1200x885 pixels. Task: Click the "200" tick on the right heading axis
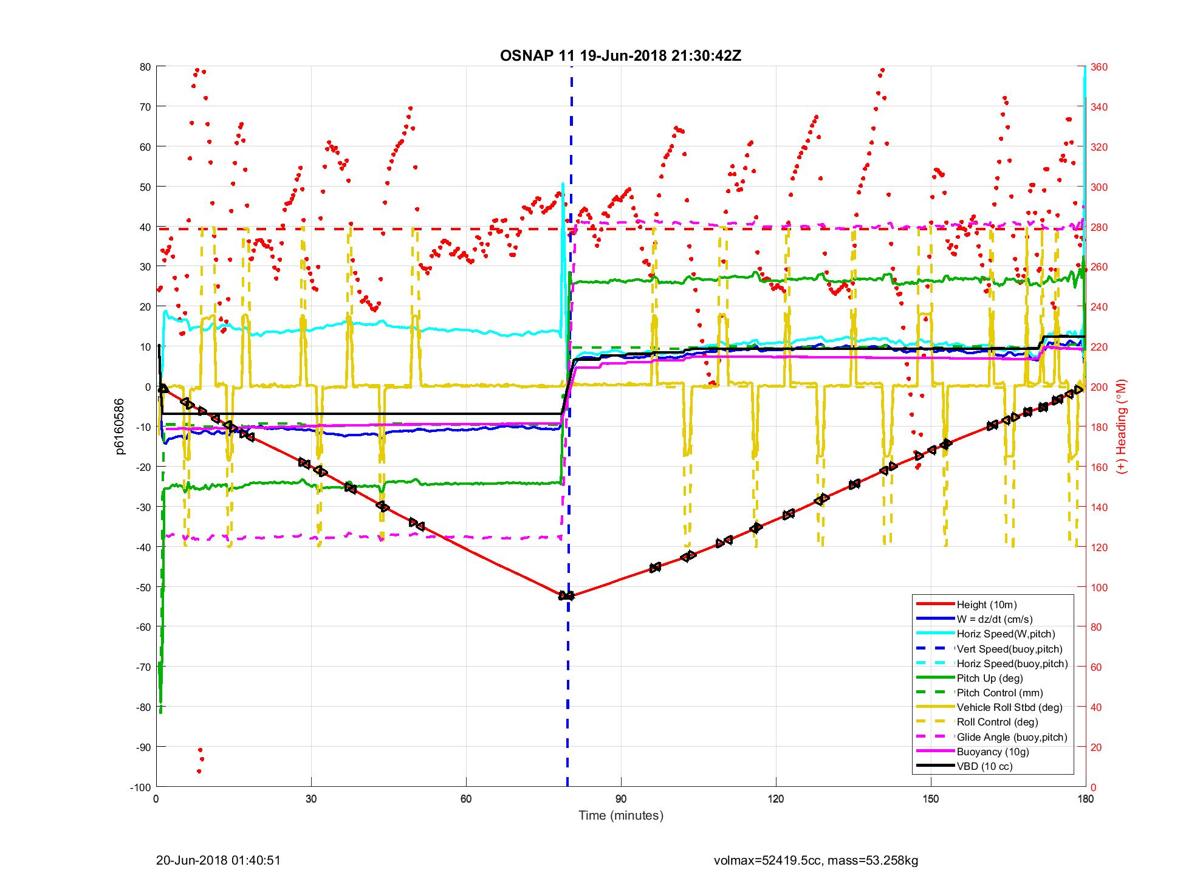pyautogui.click(x=1099, y=387)
